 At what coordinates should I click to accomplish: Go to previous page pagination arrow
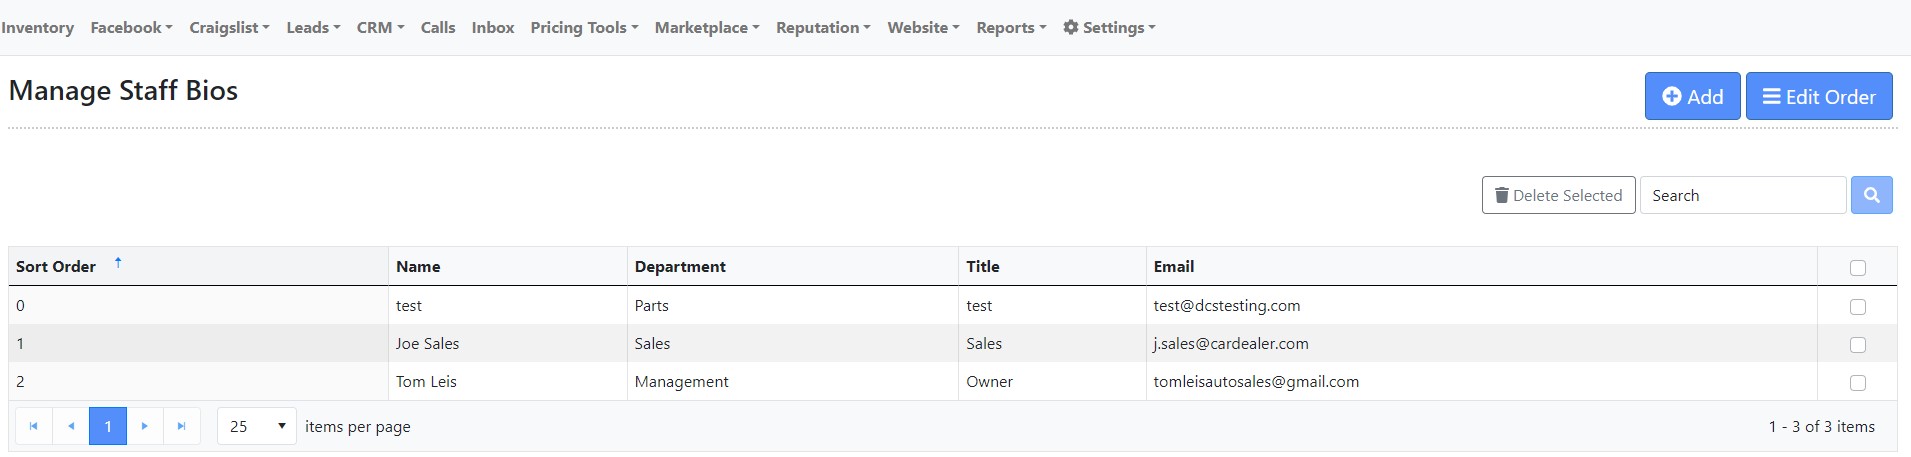click(x=70, y=426)
